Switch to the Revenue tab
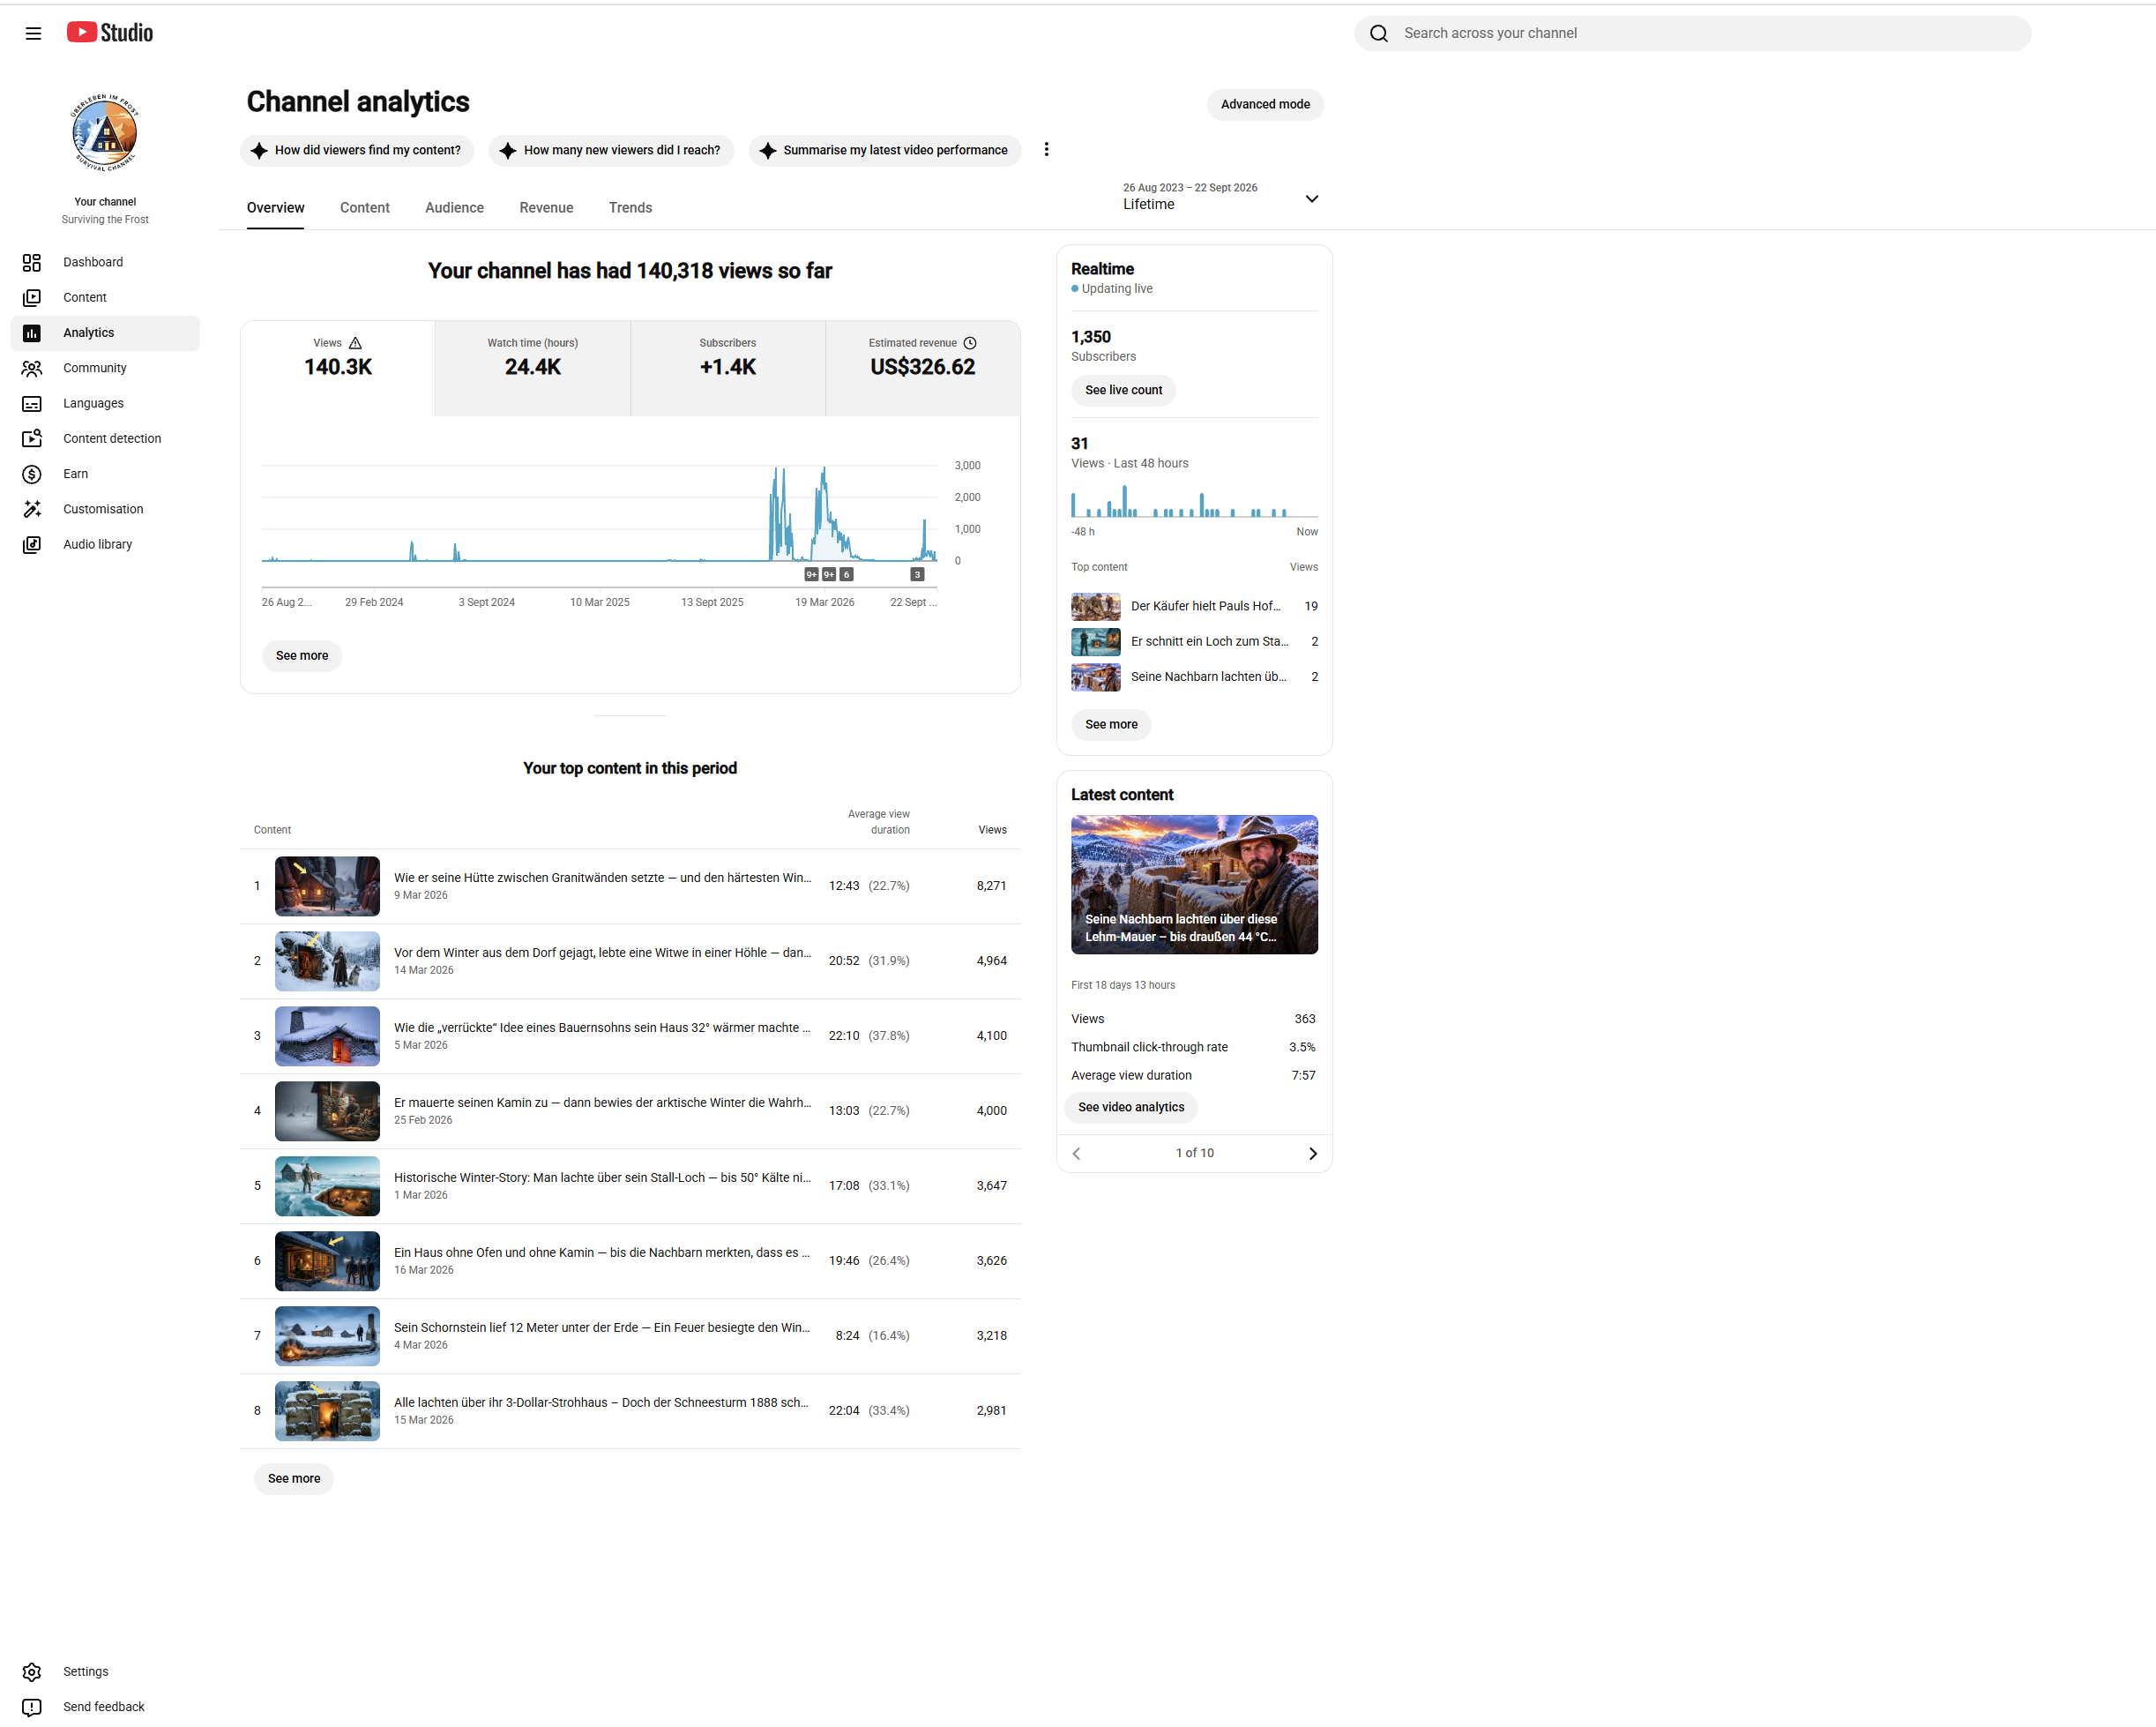The width and height of the screenshot is (2156, 1727). pos(546,208)
